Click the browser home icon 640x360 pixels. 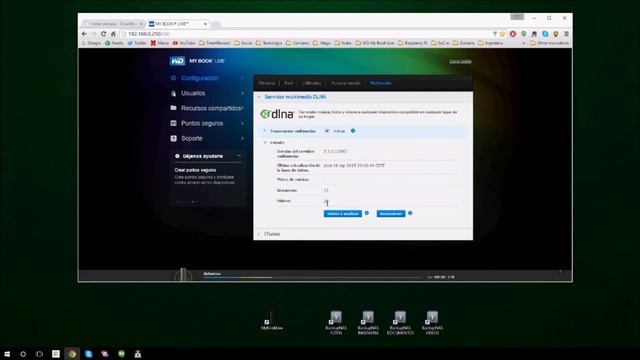click(x=113, y=34)
